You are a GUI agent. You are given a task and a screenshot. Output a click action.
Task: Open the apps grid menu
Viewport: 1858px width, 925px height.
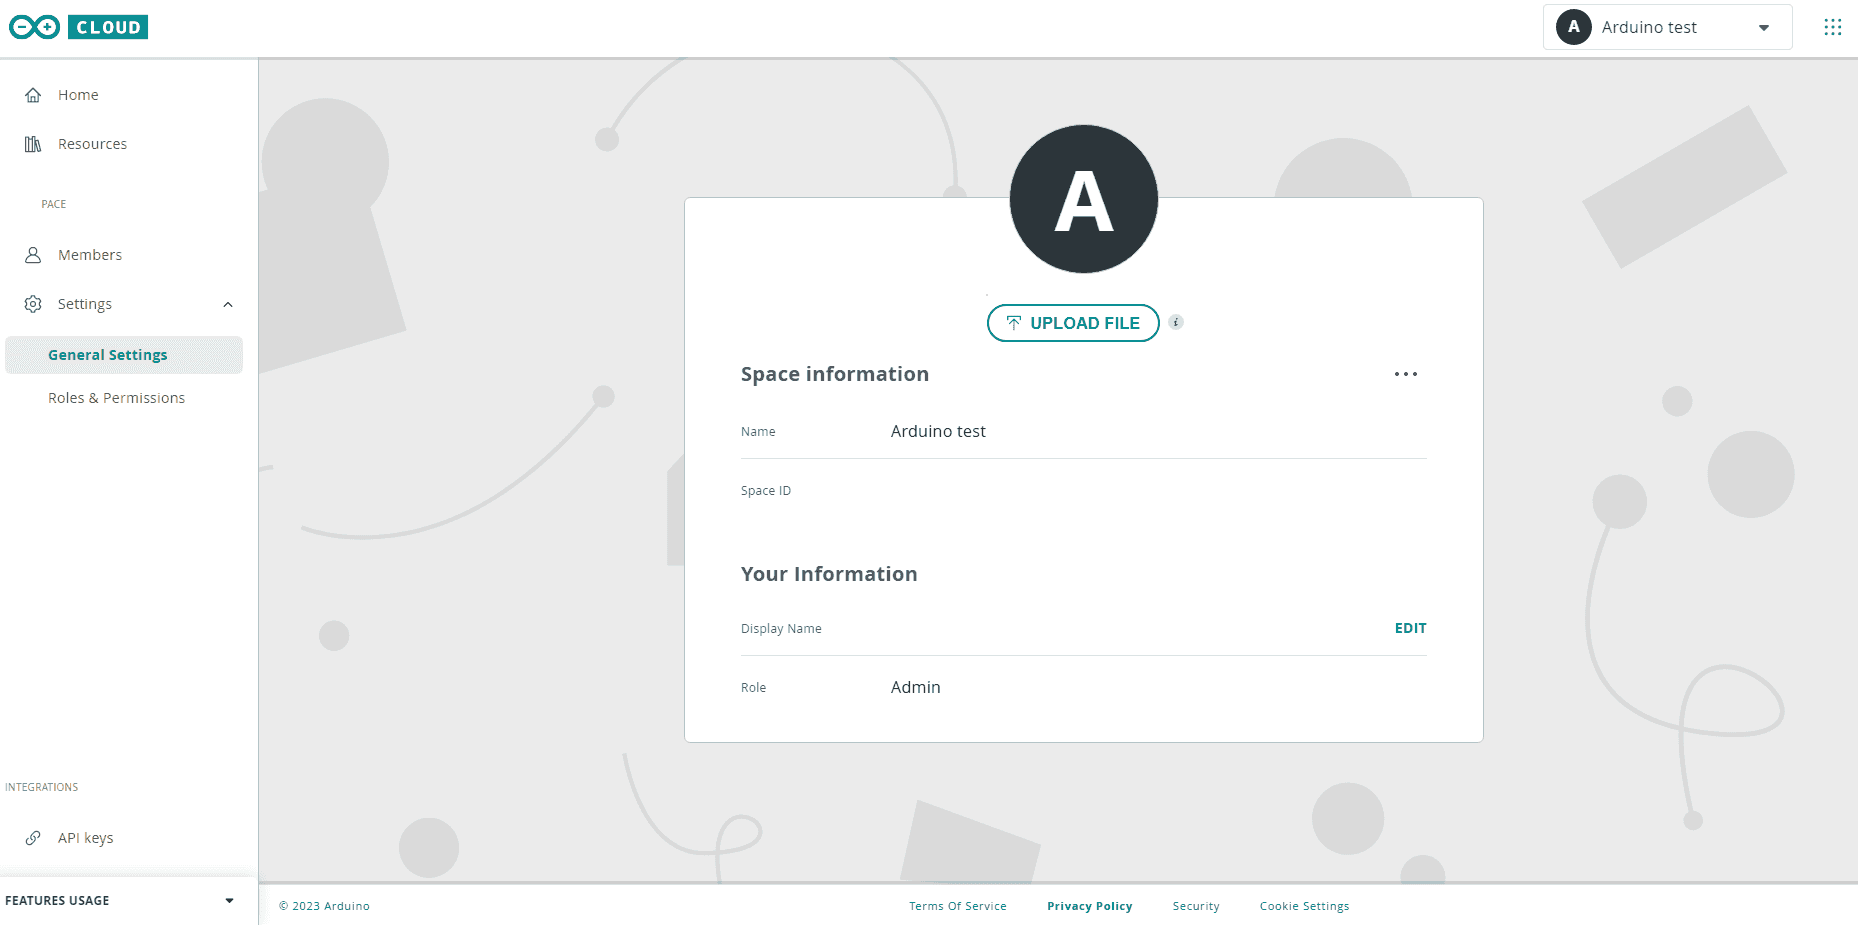[1832, 27]
